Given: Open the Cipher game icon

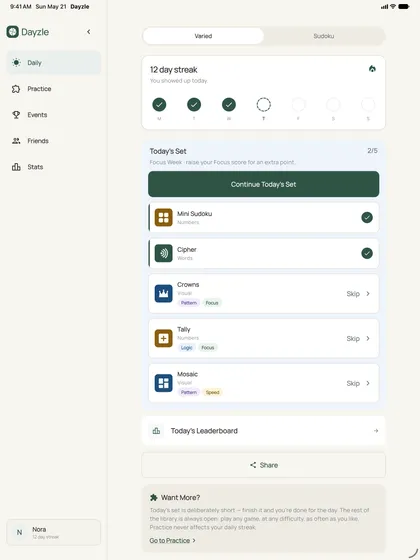Looking at the screenshot, I should point(164,253).
